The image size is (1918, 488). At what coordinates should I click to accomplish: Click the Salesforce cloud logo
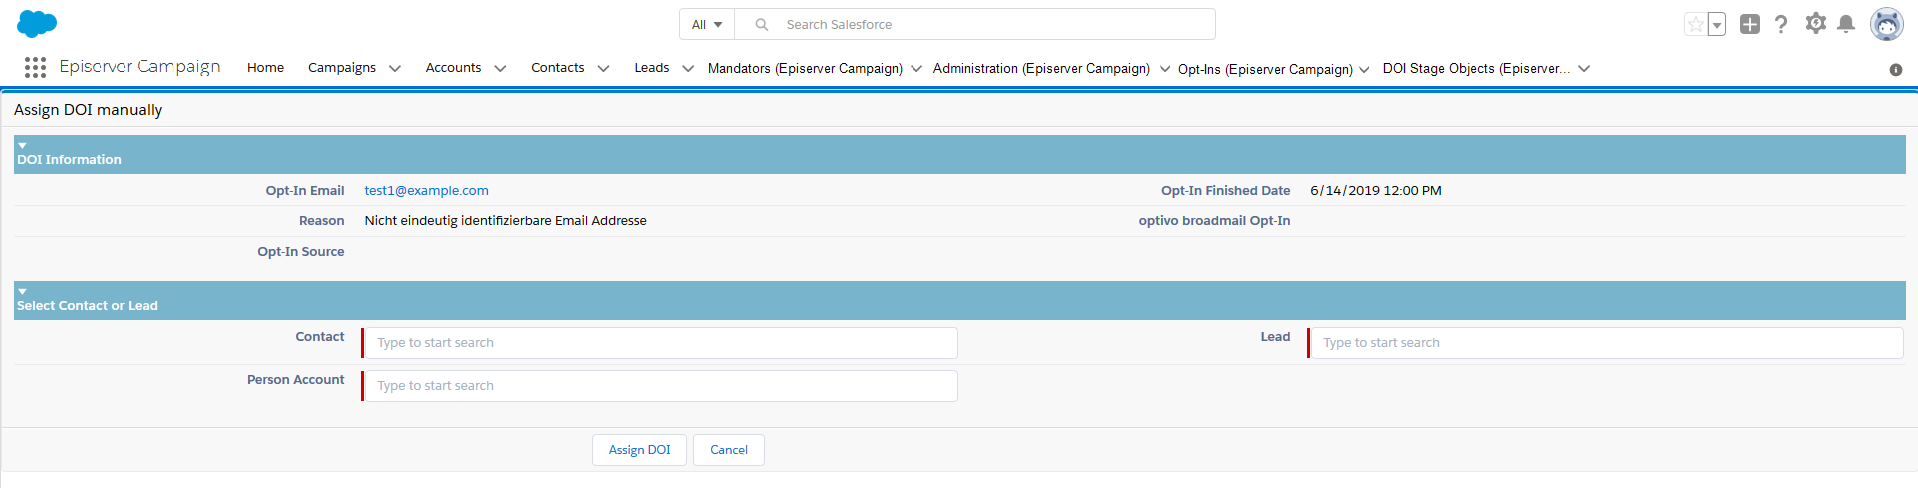37,24
